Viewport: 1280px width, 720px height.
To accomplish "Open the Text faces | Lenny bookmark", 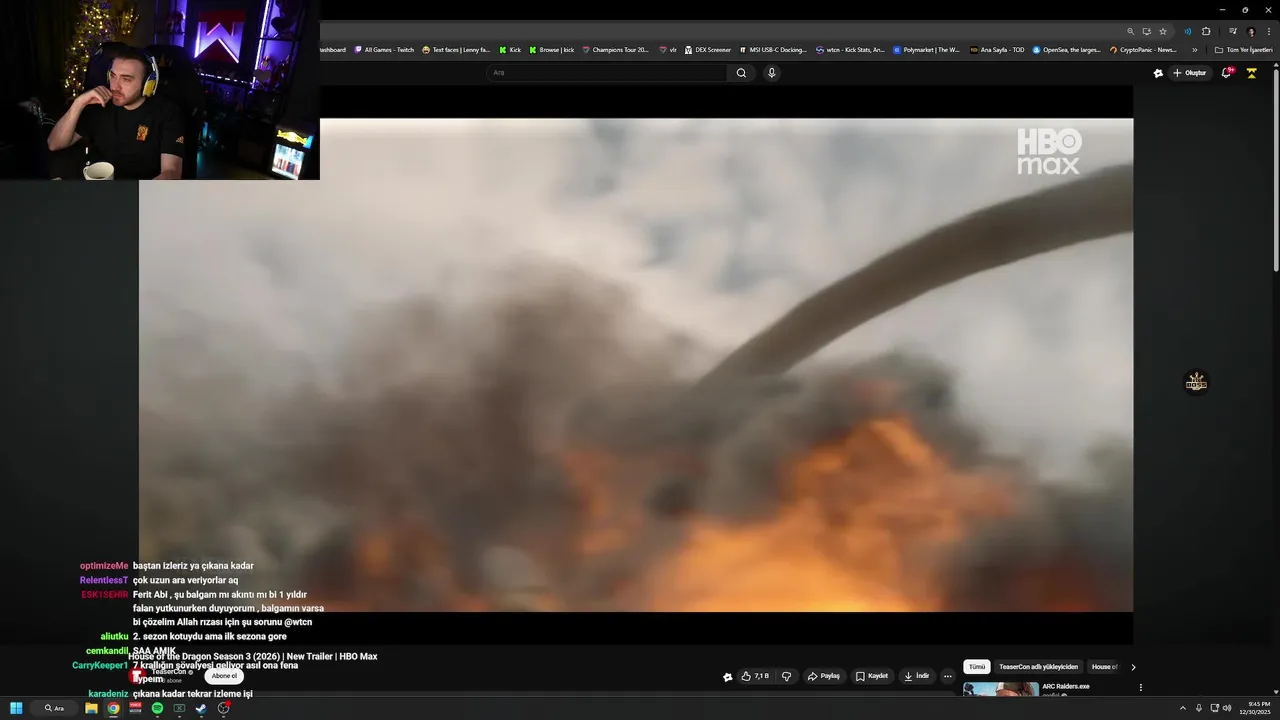I will [456, 50].
